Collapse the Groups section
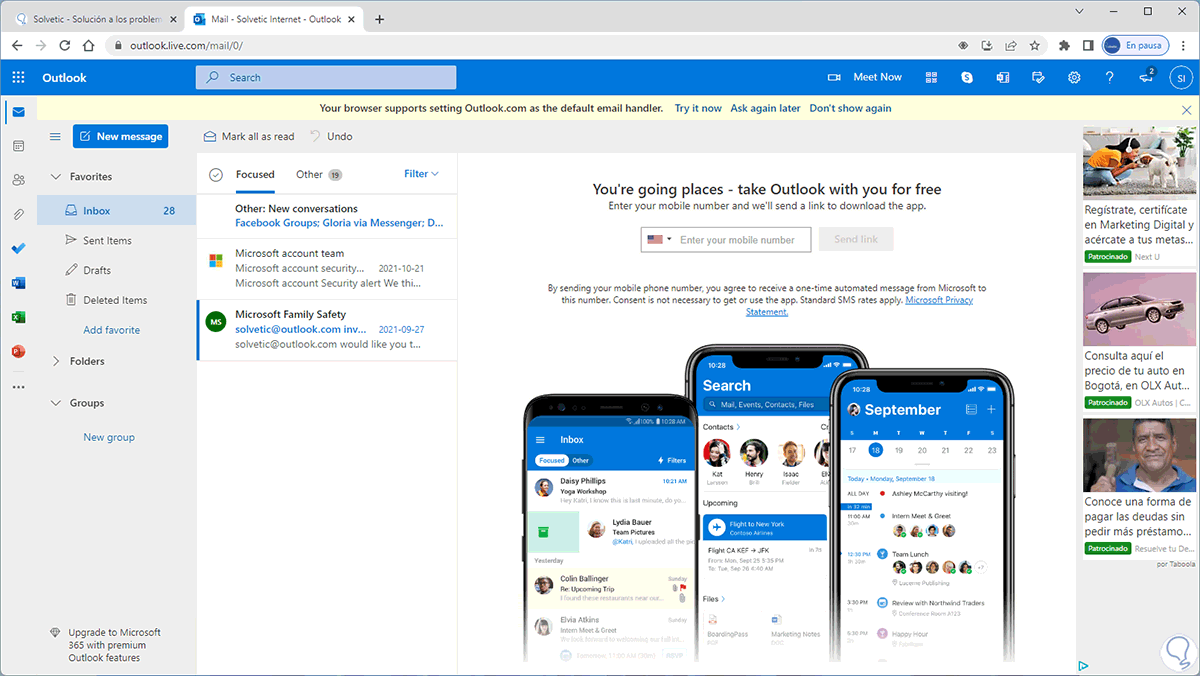 click(x=56, y=404)
